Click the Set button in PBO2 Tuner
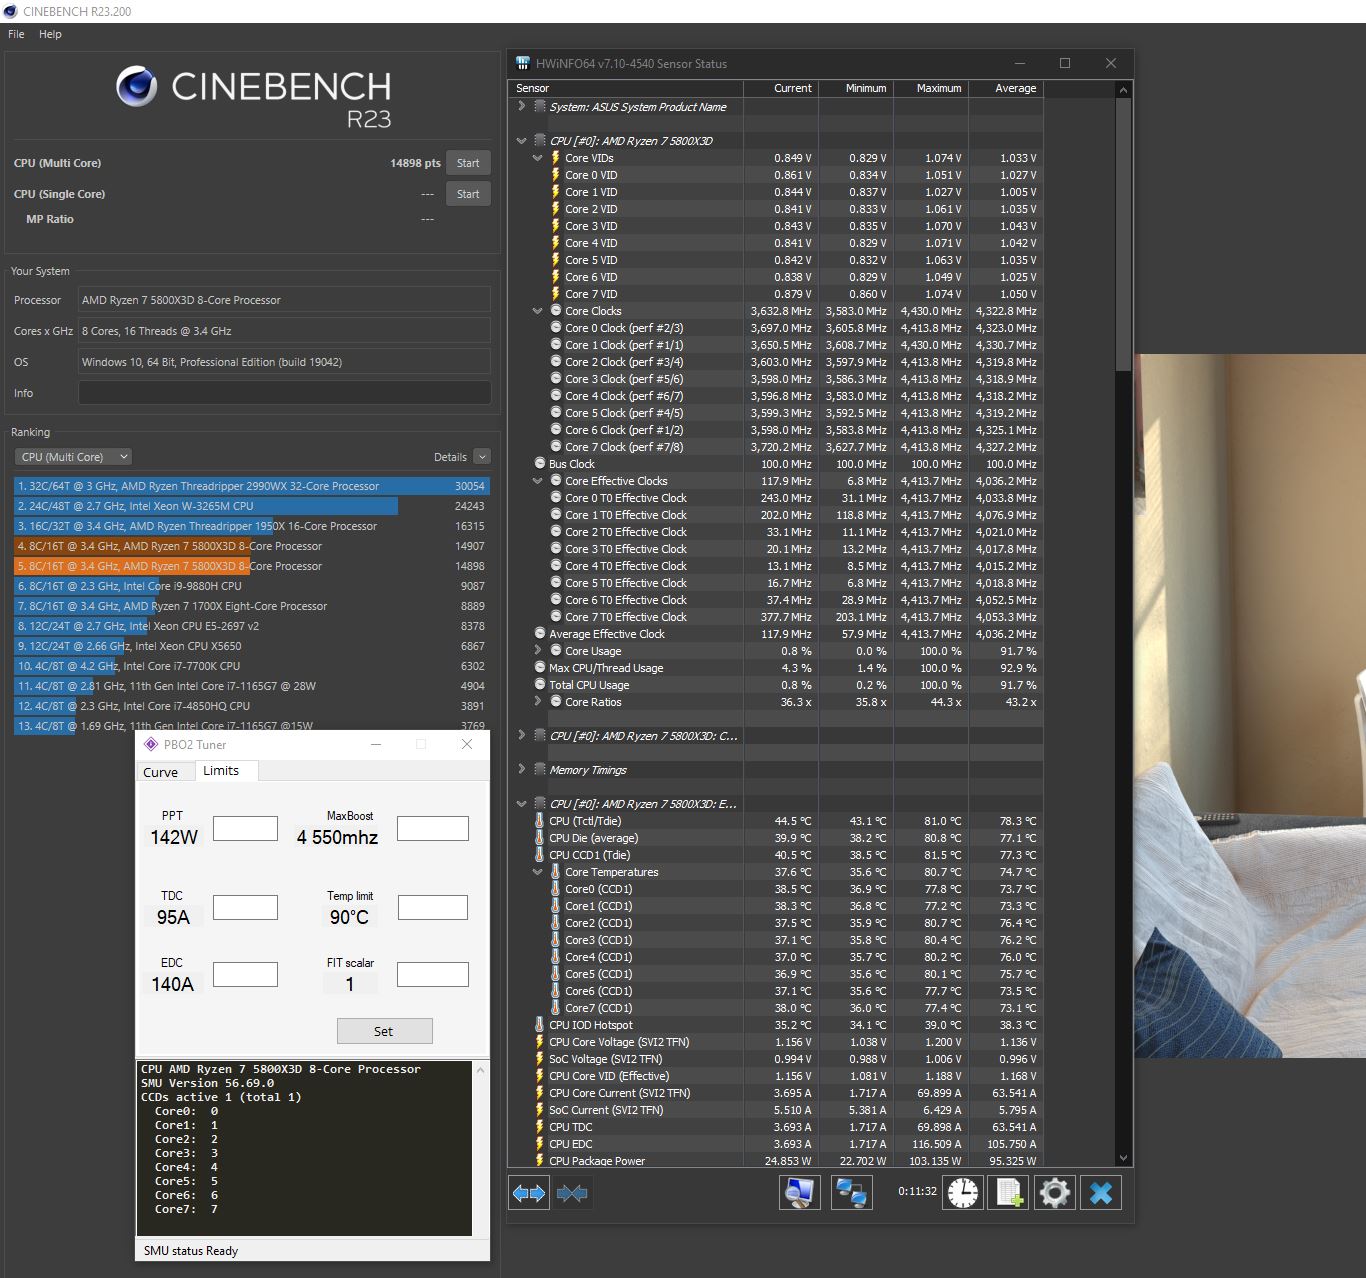The width and height of the screenshot is (1366, 1278). [384, 1031]
